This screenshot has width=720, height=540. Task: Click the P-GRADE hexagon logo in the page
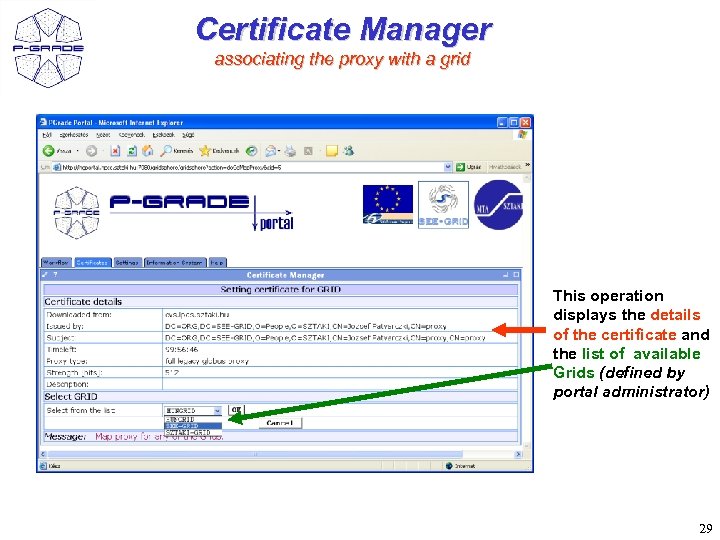point(77,213)
